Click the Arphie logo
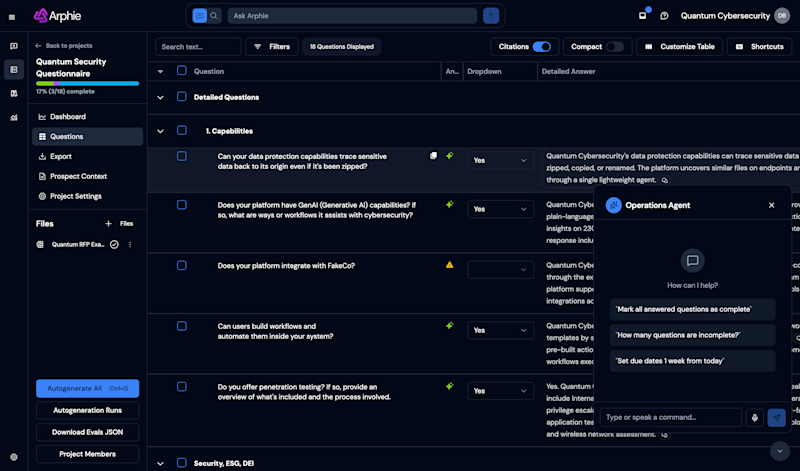Image resolution: width=800 pixels, height=471 pixels. click(57, 16)
